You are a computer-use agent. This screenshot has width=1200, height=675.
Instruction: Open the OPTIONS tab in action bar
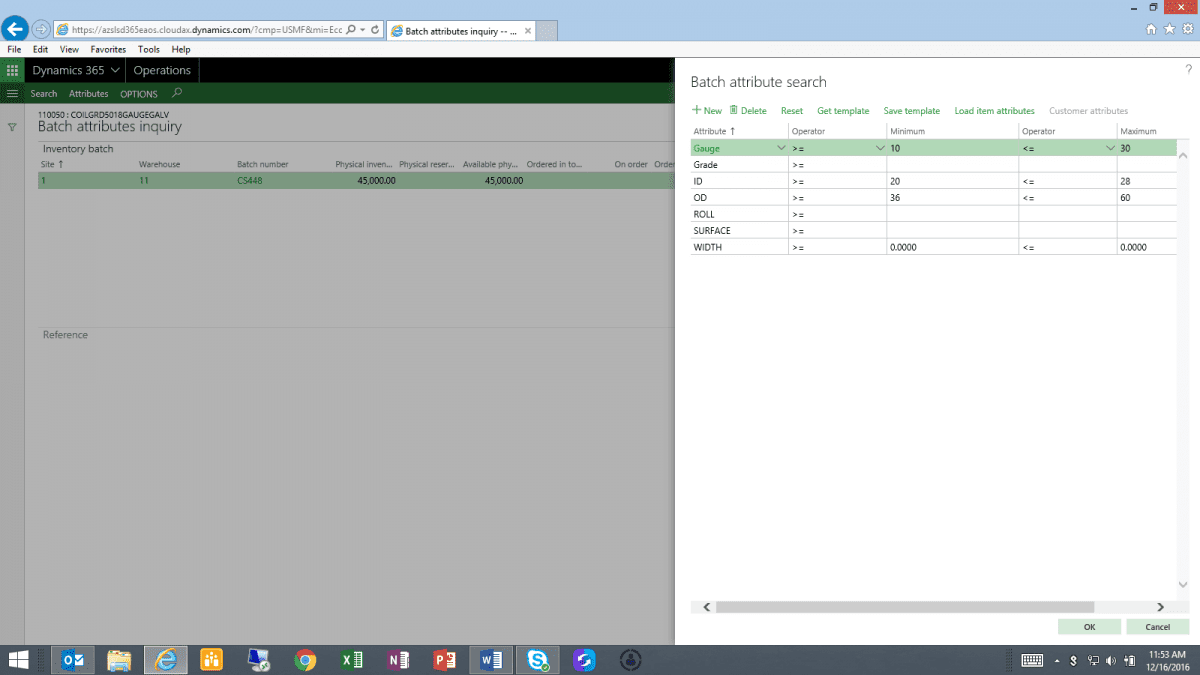(x=139, y=94)
